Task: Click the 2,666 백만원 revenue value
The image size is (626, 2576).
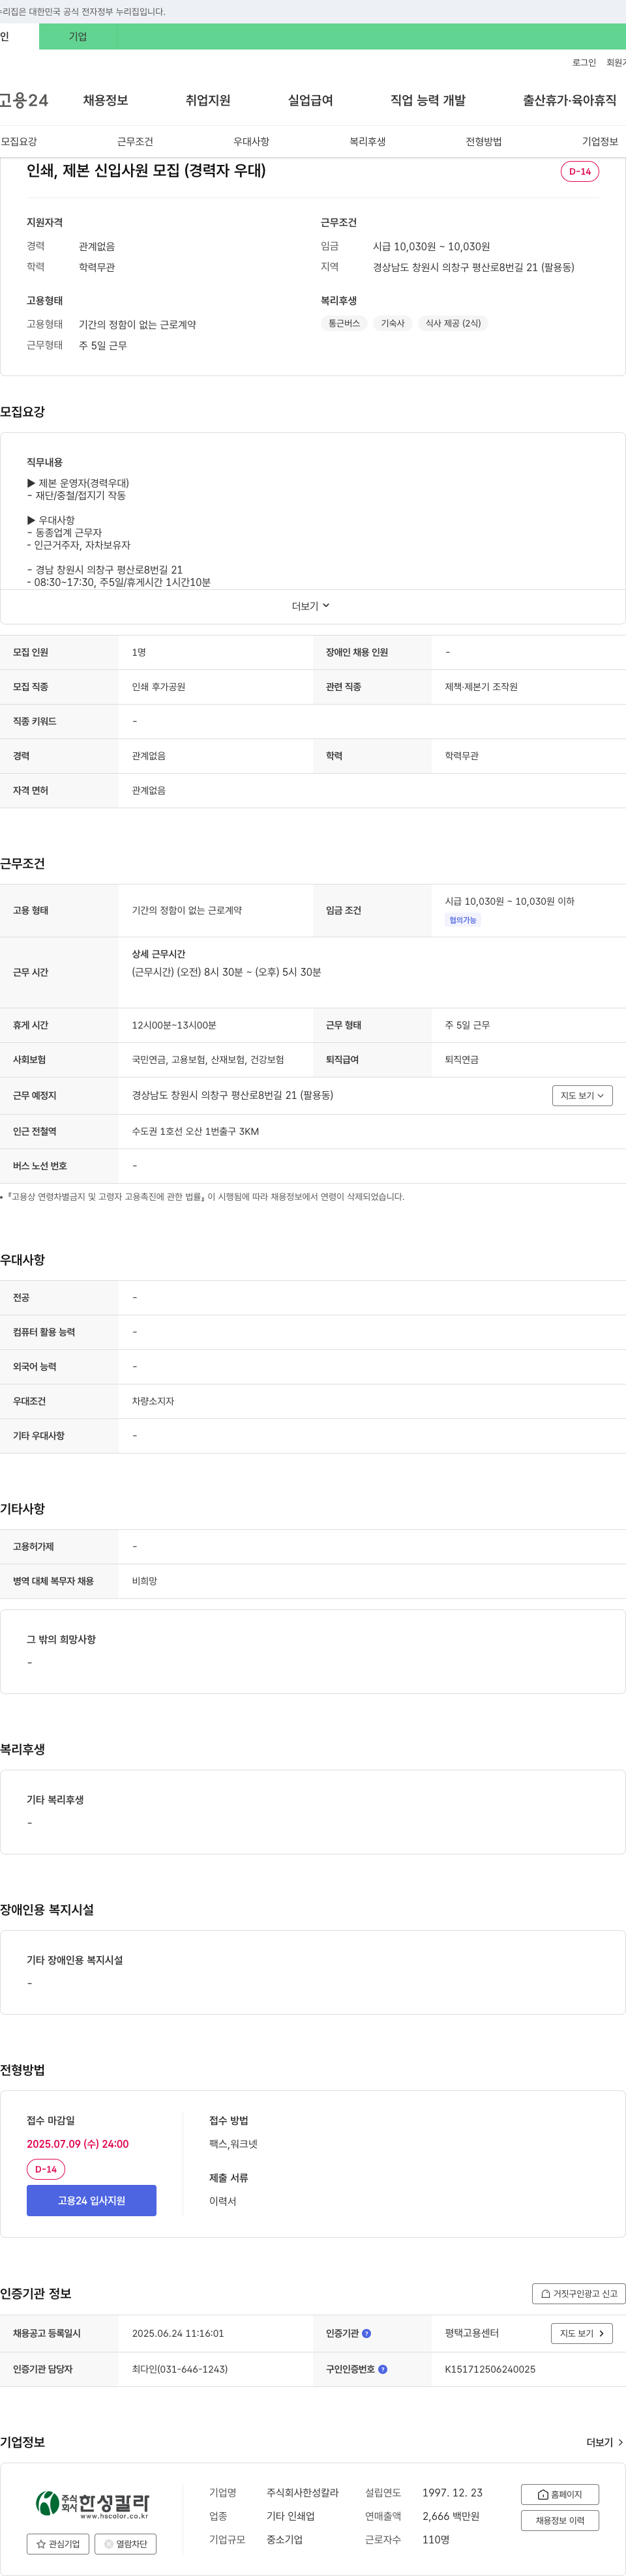Action: (451, 2516)
